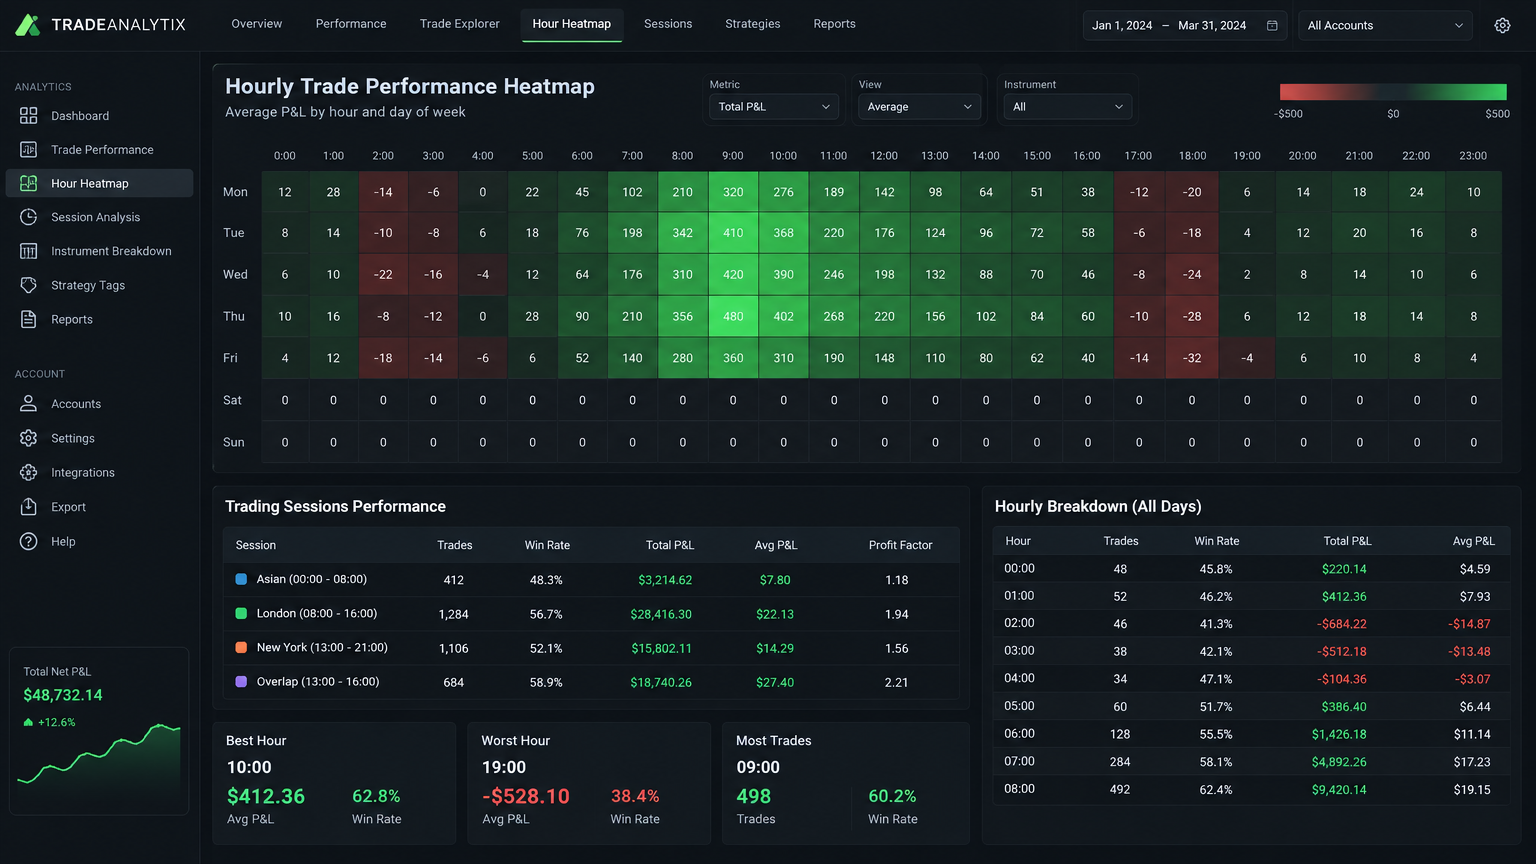Open the View dropdown showing Average
1536x864 pixels.
920,107
